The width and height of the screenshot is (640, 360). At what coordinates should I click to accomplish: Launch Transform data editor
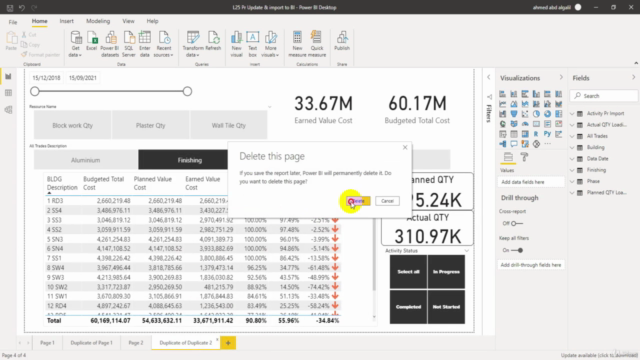pos(193,44)
